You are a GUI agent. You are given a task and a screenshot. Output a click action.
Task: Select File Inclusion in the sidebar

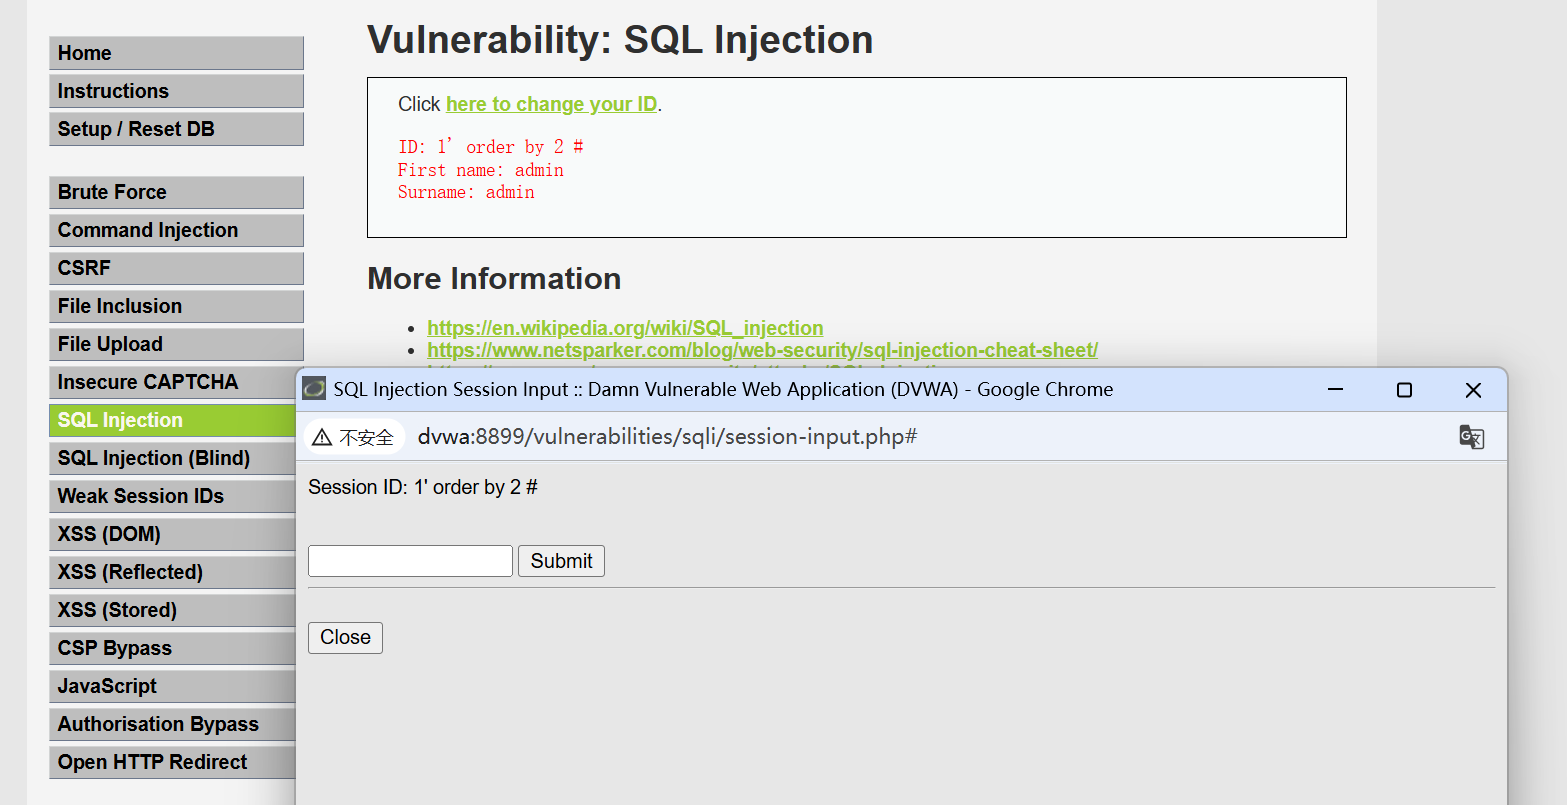tap(176, 306)
